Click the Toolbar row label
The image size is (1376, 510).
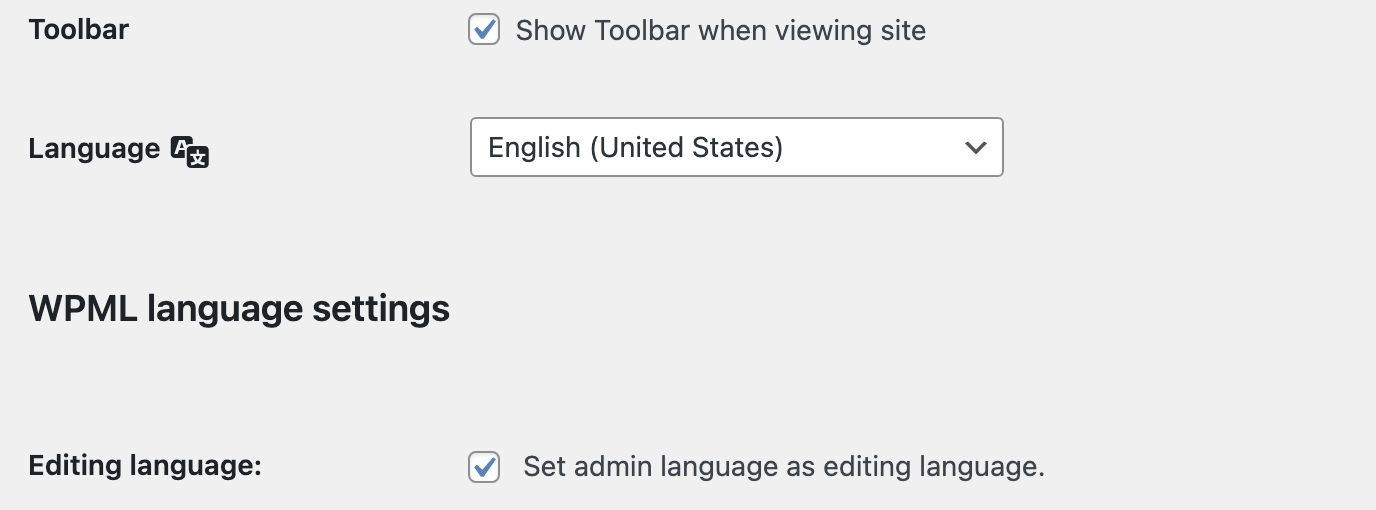(79, 30)
